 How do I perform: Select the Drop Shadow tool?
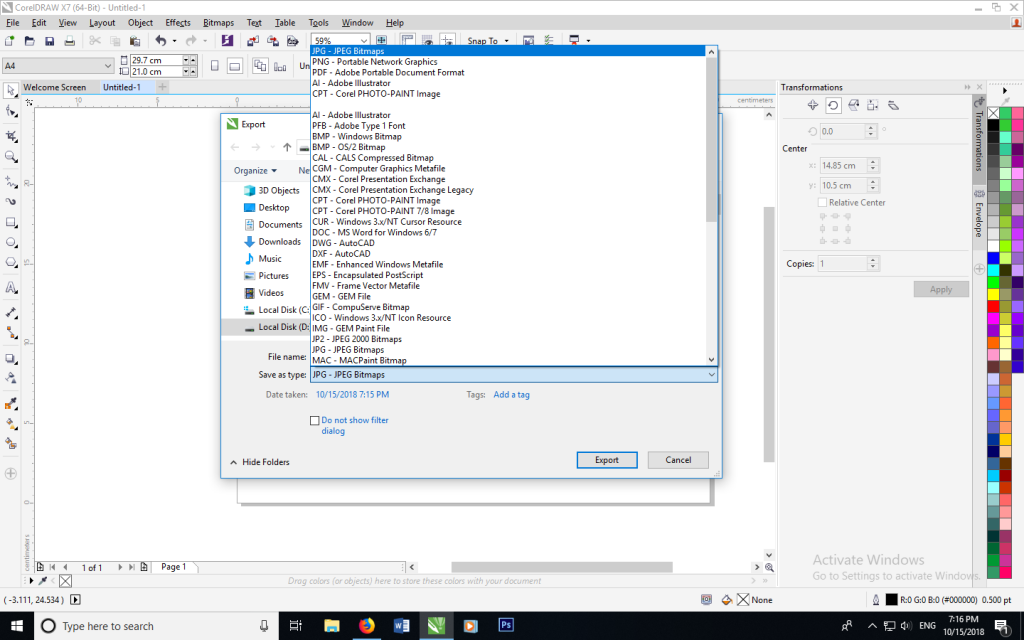click(10, 359)
